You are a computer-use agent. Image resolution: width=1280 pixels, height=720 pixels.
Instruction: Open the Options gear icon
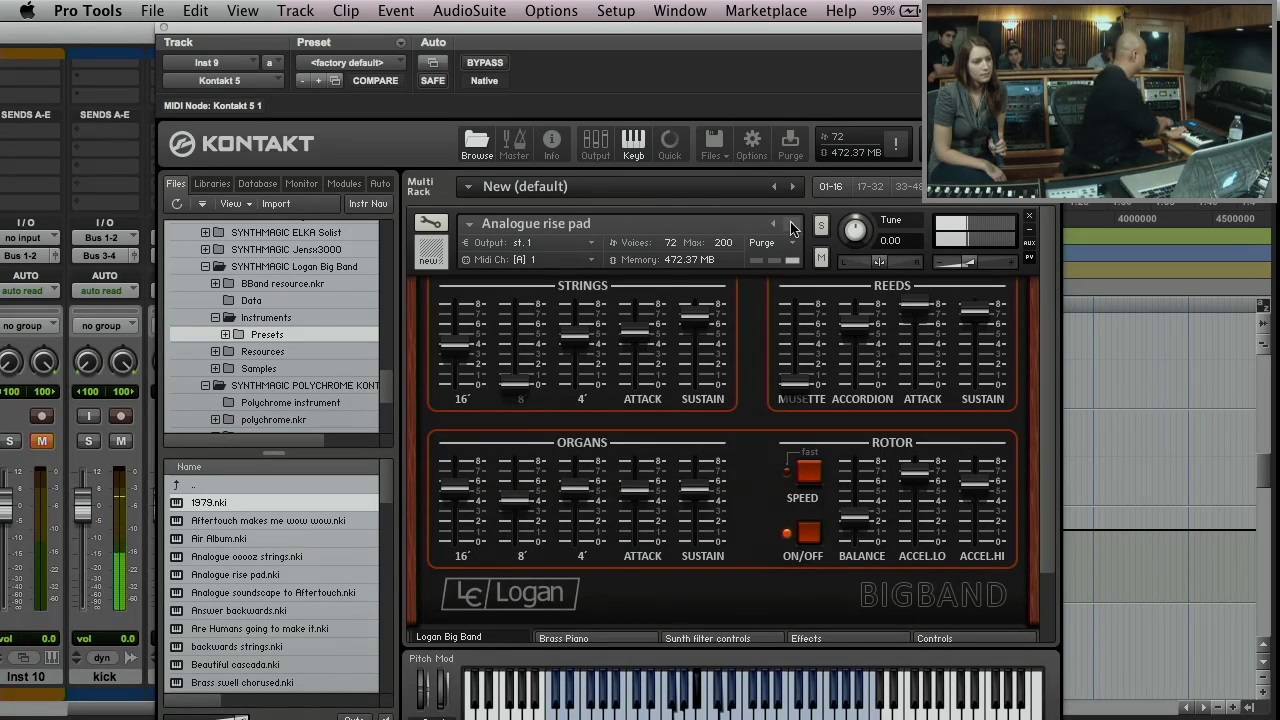click(x=752, y=144)
